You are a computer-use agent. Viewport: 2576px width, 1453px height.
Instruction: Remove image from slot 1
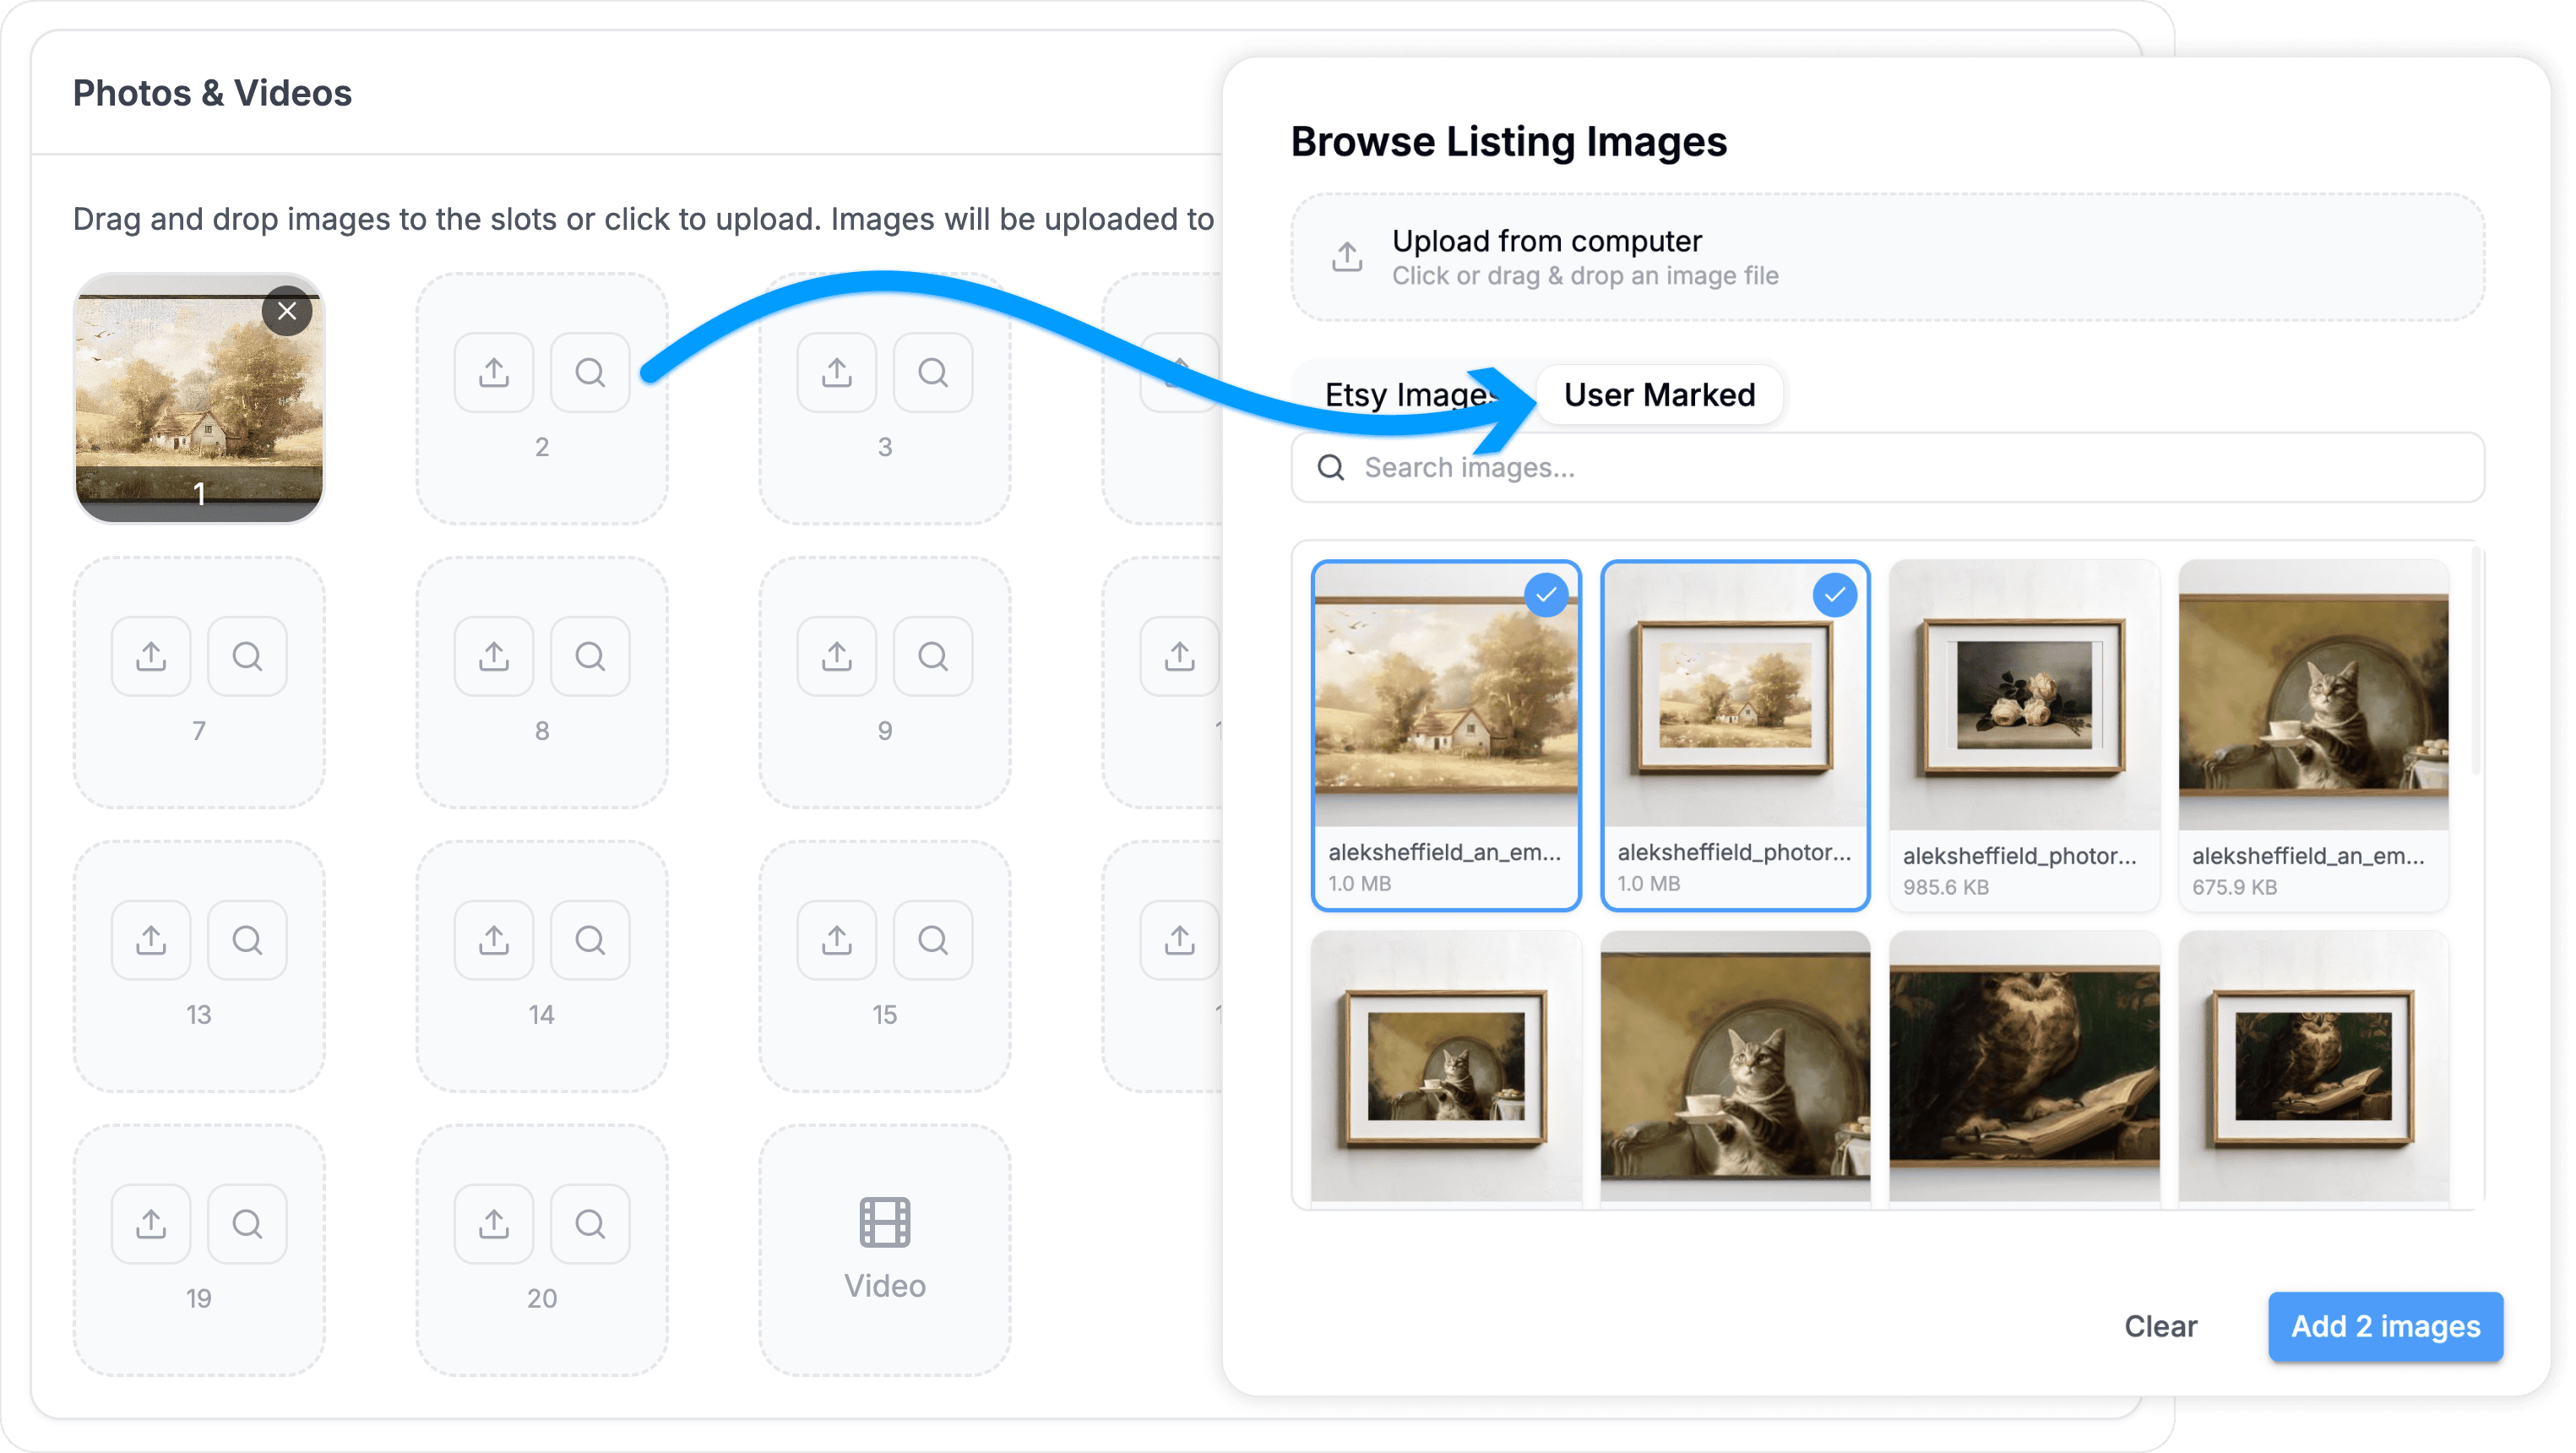[x=287, y=311]
